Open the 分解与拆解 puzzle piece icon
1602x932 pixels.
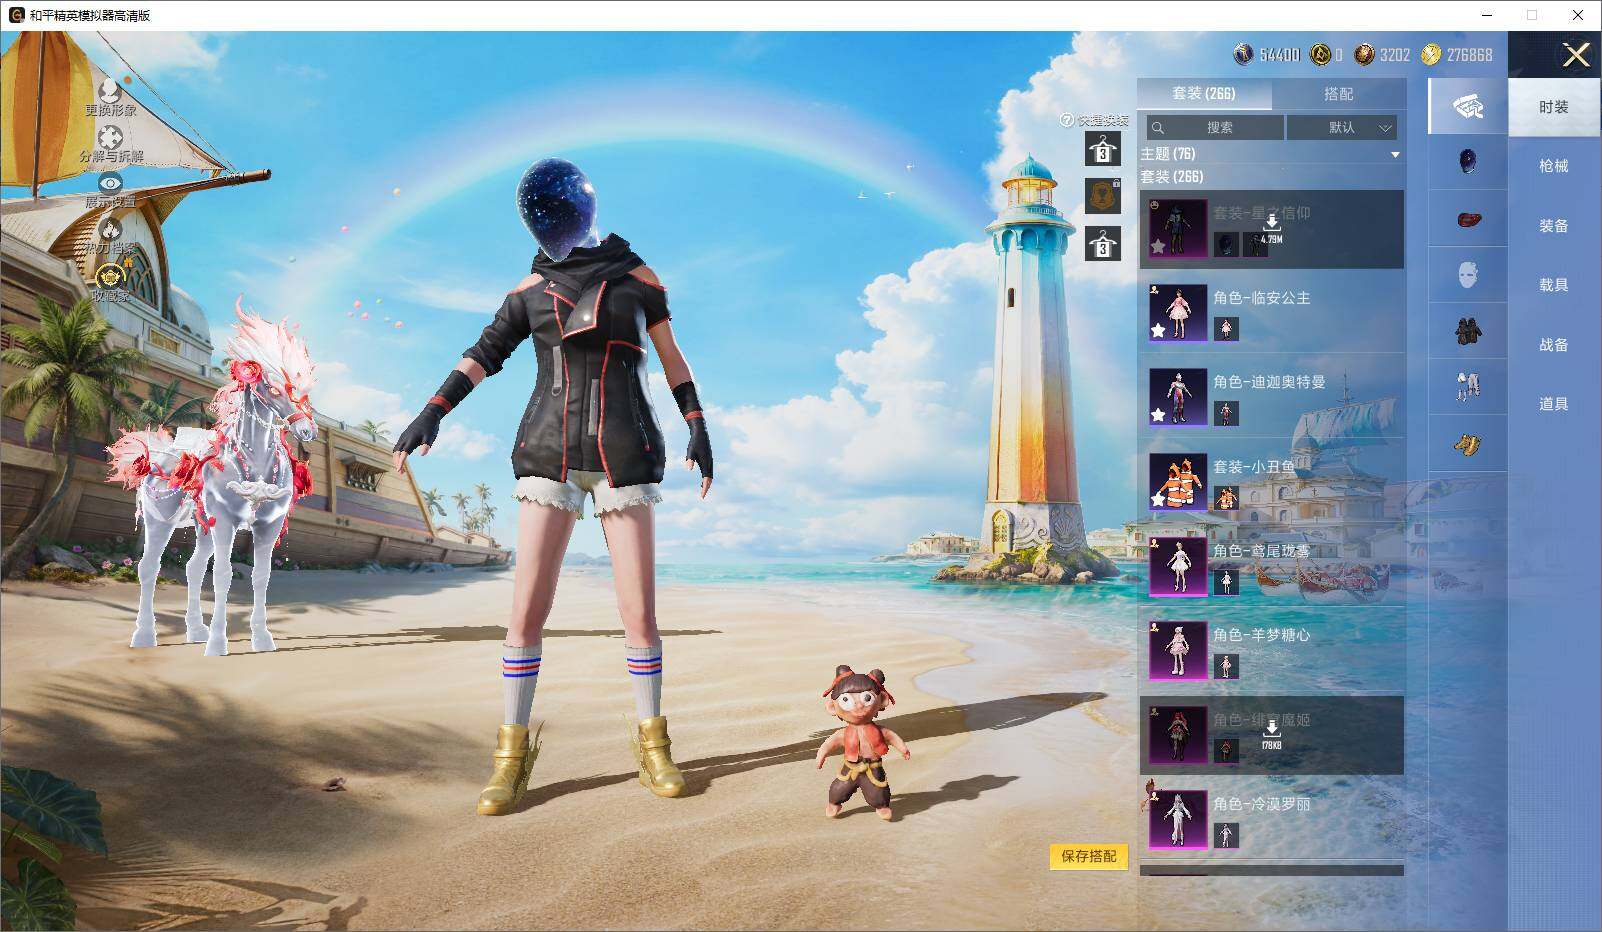point(110,137)
